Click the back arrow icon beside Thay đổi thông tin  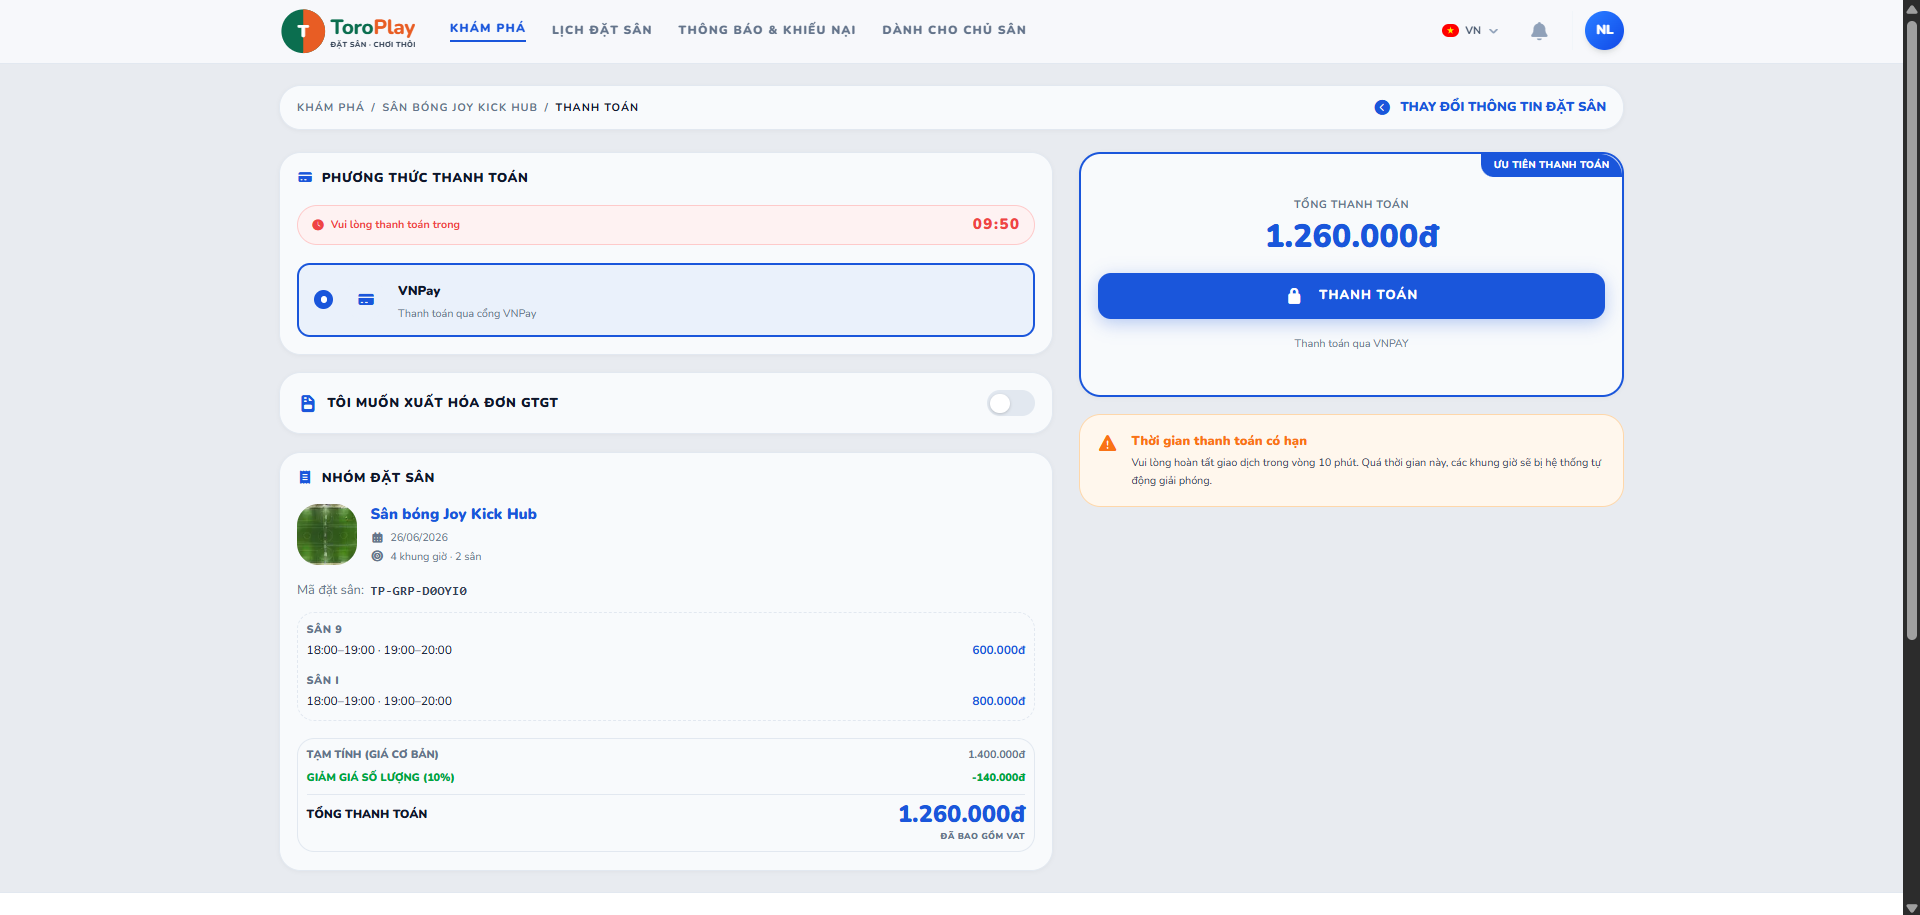(x=1382, y=107)
